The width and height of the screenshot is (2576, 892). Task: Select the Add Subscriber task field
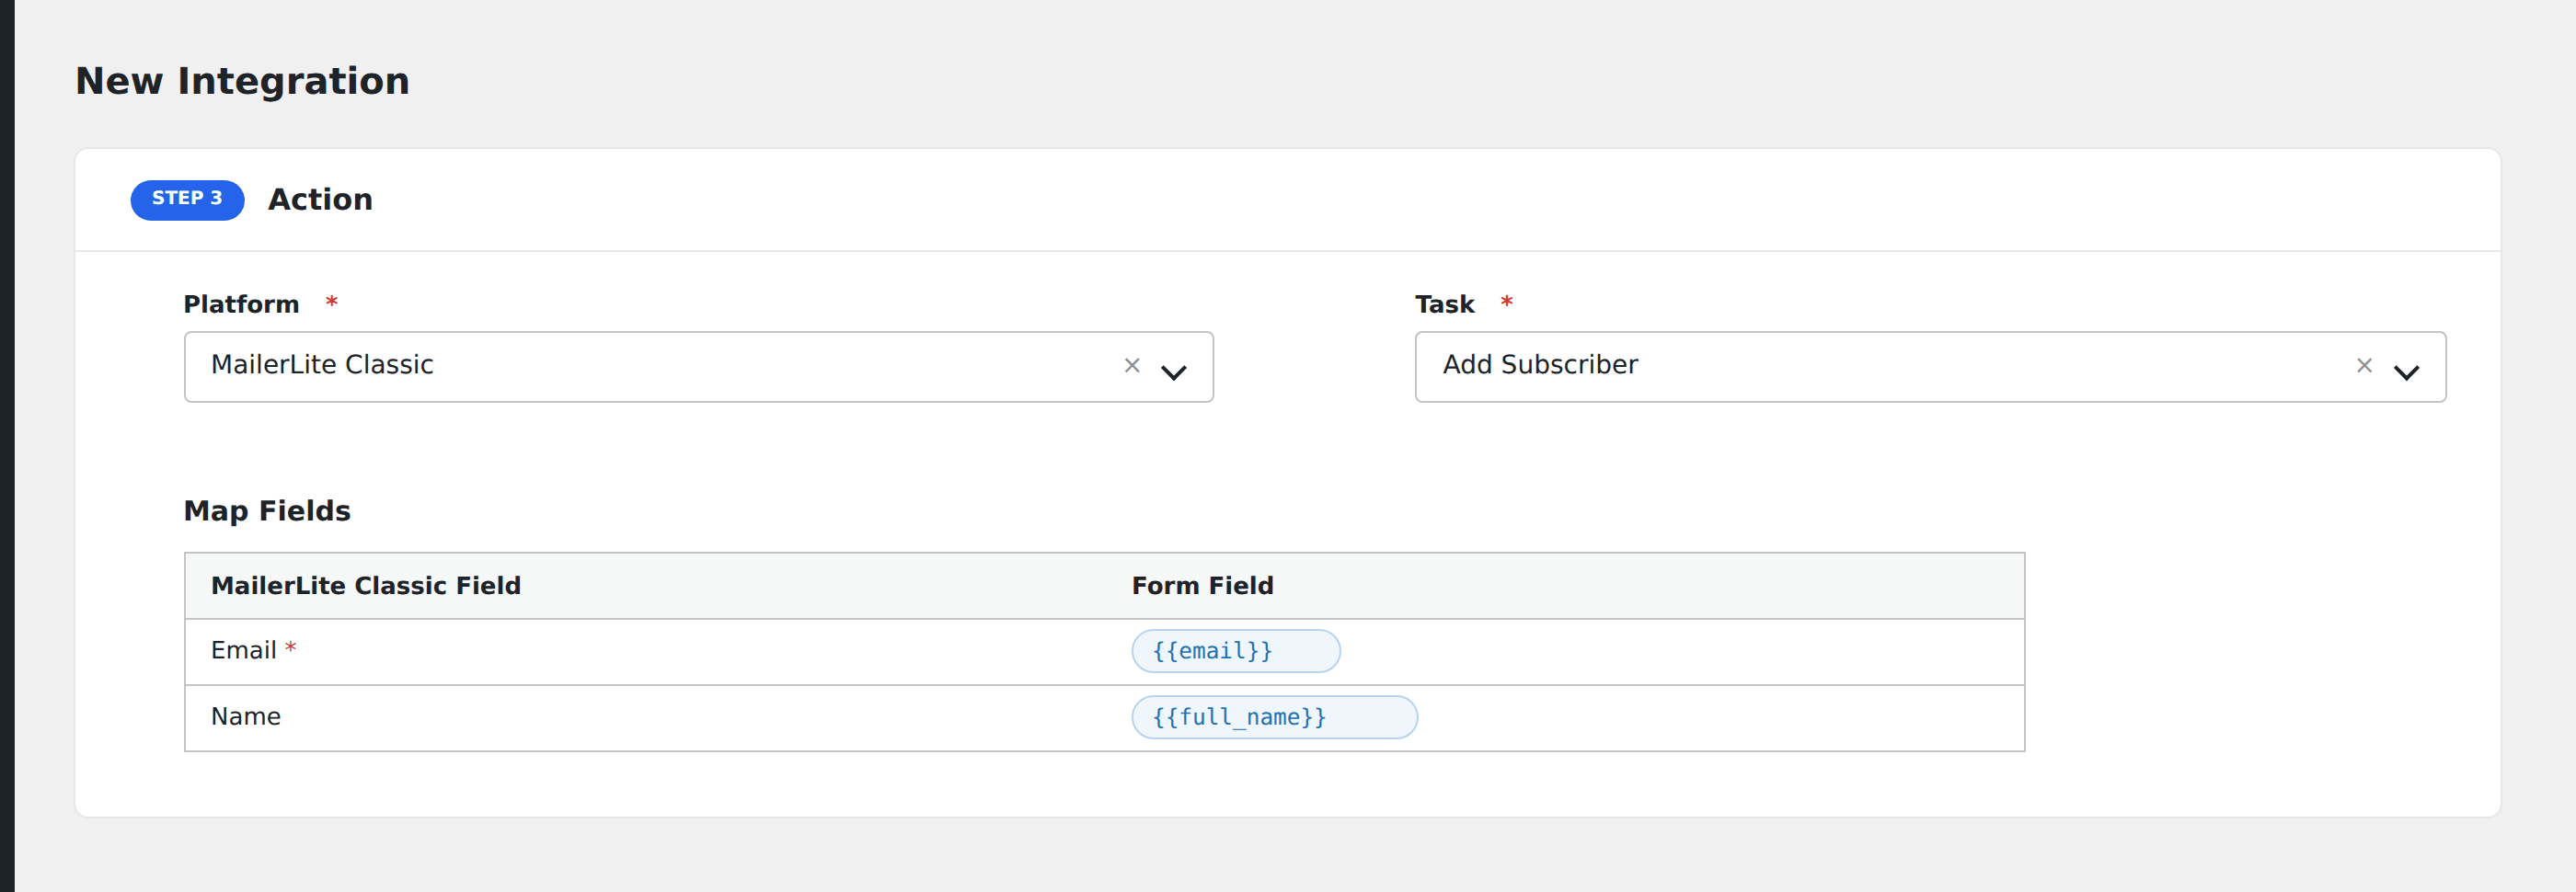(1930, 367)
